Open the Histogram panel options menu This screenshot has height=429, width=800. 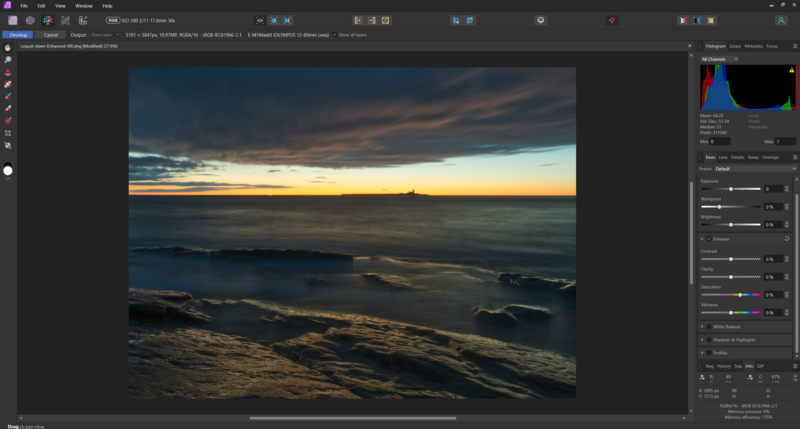794,46
